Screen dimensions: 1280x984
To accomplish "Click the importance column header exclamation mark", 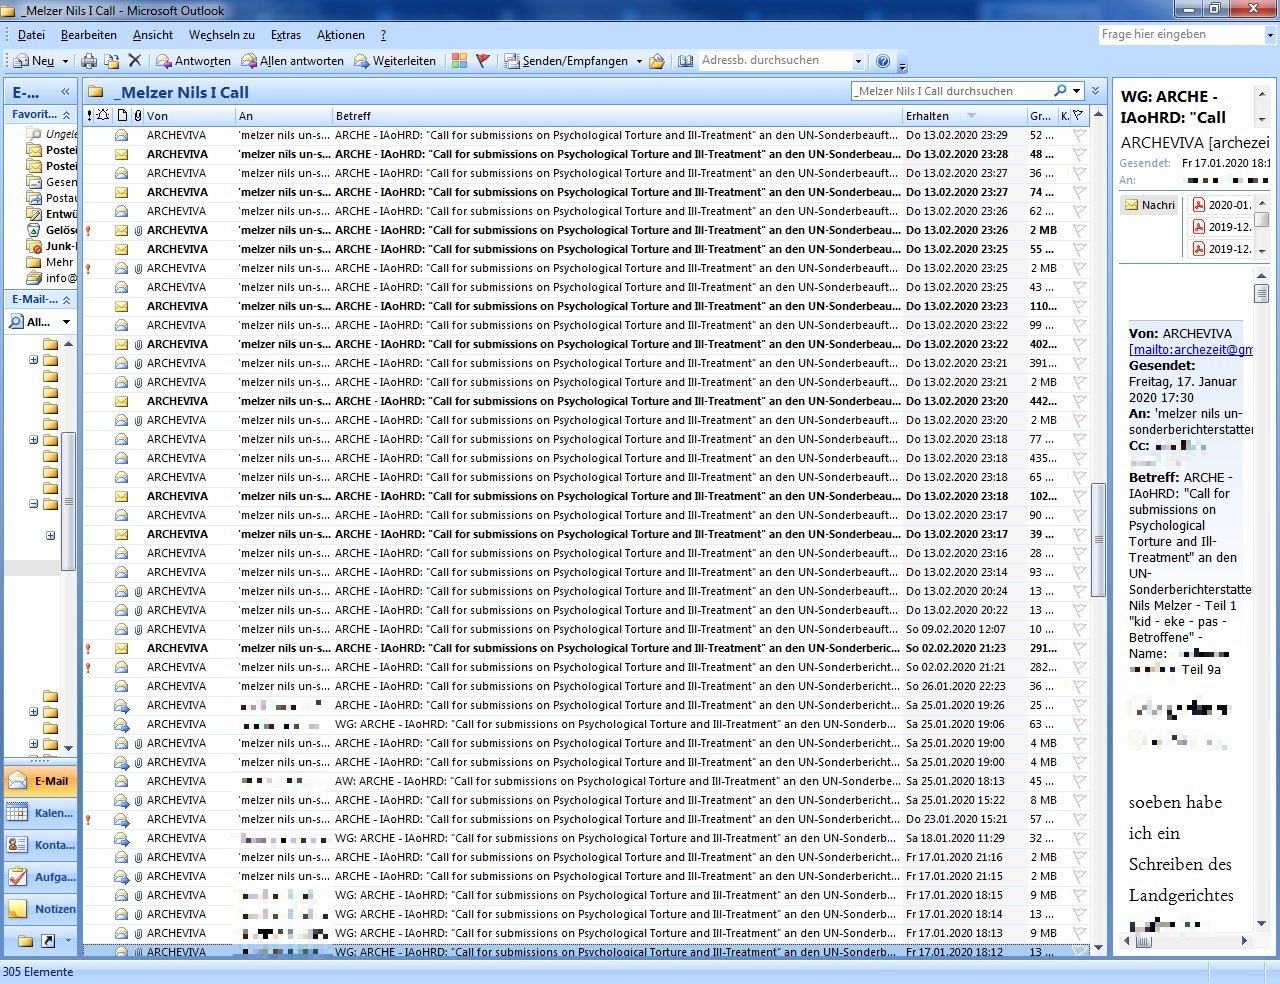I will point(89,116).
